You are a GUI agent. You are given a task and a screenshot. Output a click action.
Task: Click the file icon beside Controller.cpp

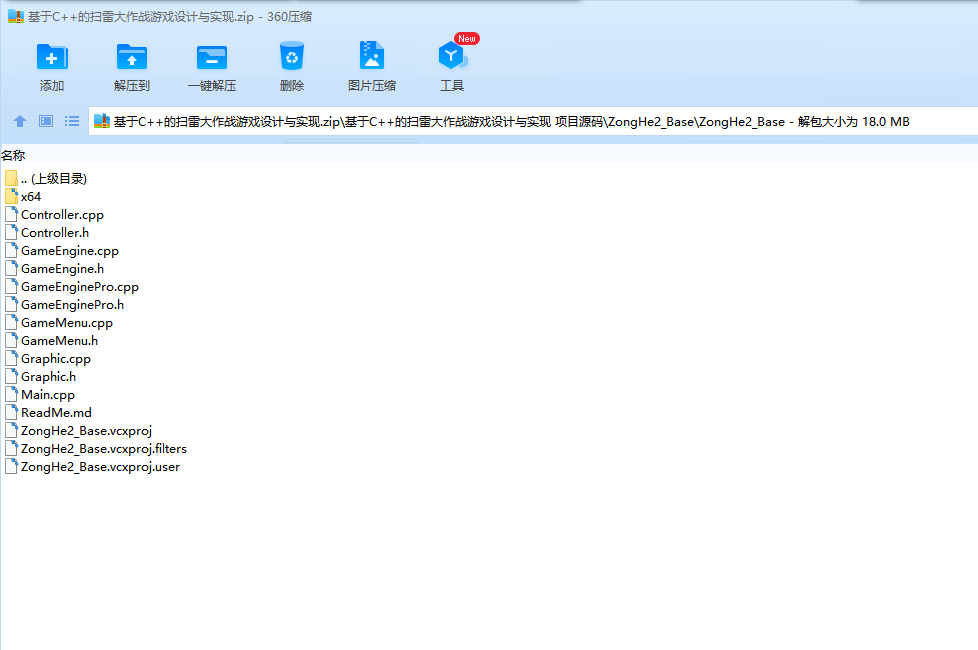pos(11,214)
